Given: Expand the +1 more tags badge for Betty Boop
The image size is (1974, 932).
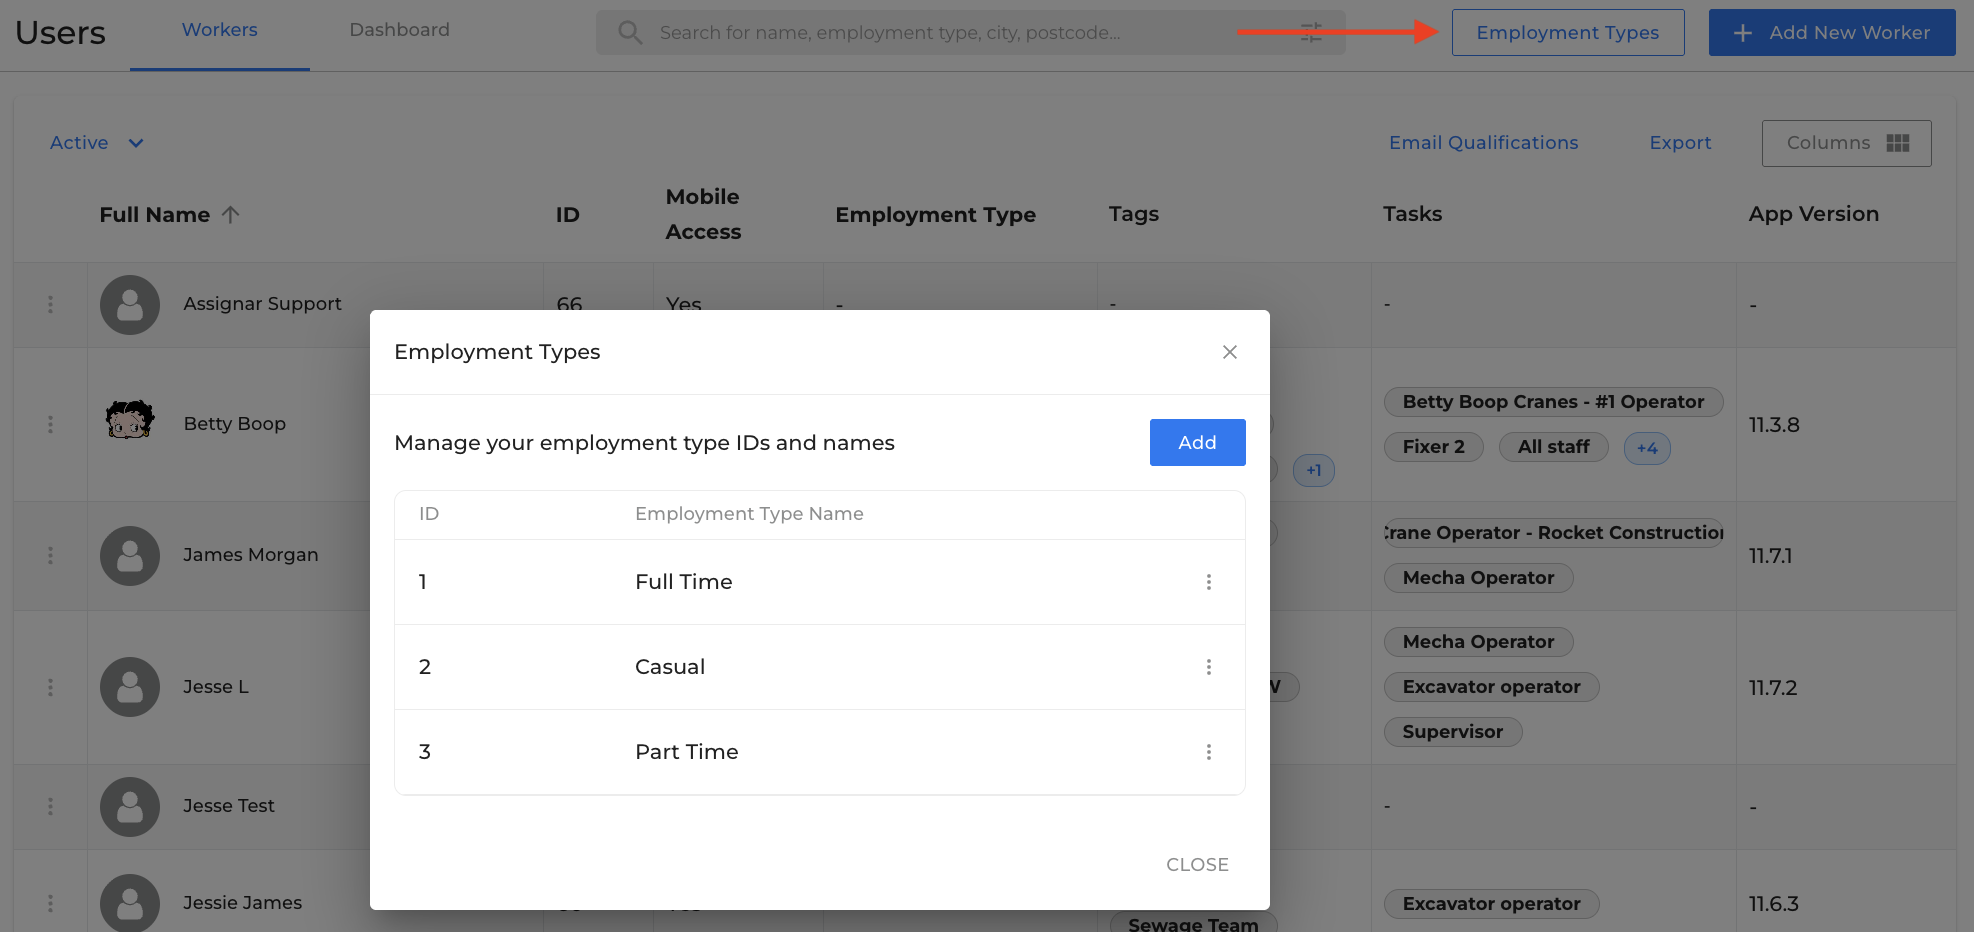Looking at the screenshot, I should [1314, 470].
